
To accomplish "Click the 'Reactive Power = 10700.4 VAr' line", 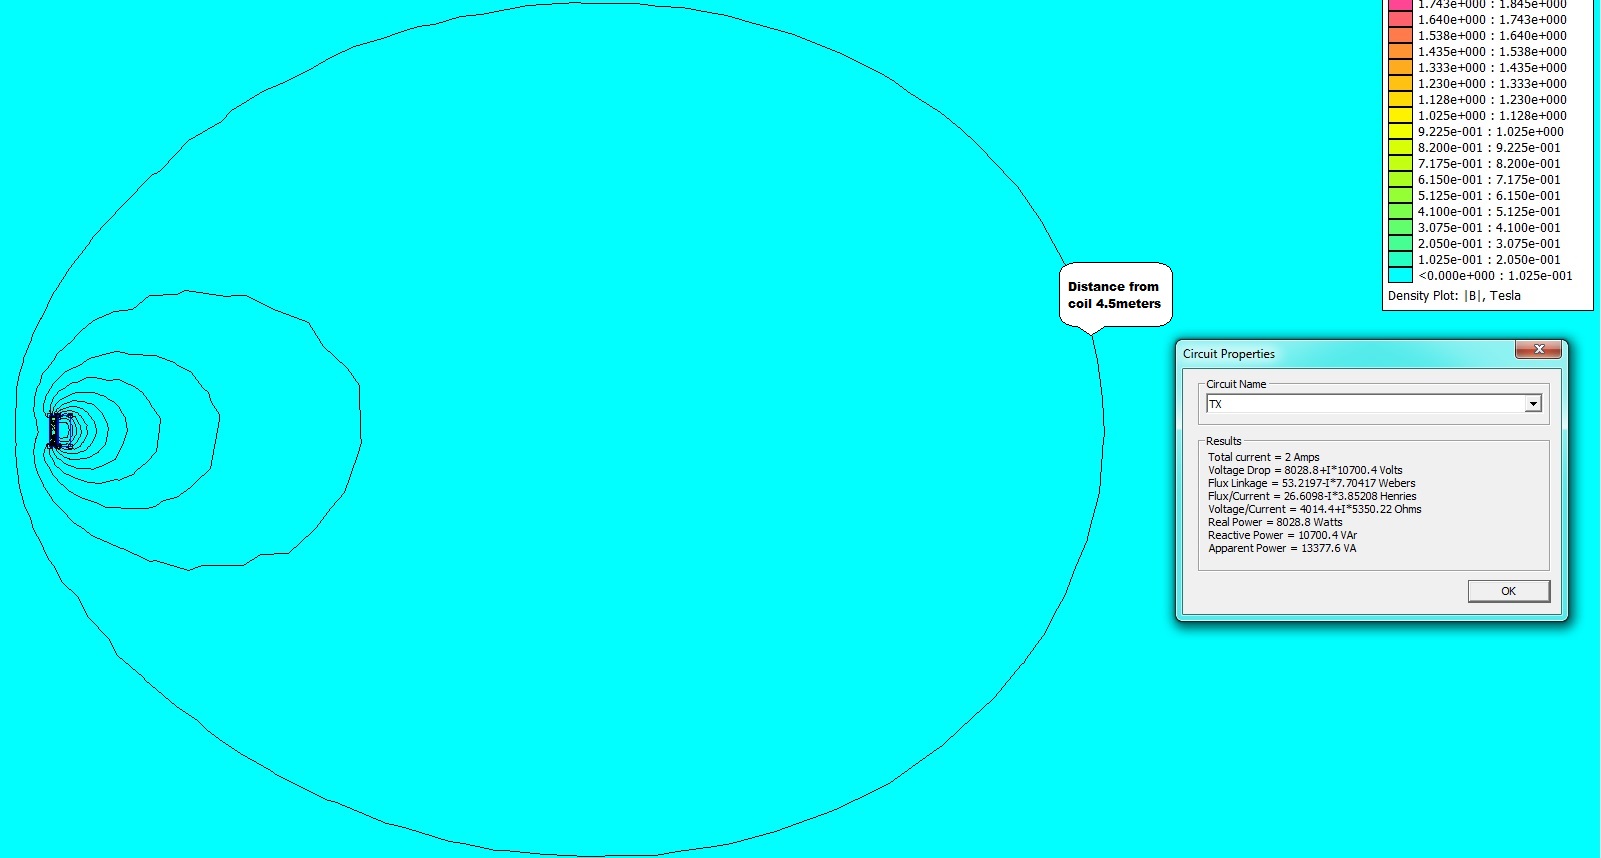I will 1283,535.
